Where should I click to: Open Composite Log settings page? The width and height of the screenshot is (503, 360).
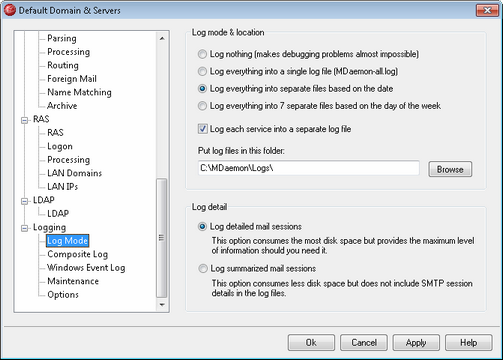click(78, 254)
